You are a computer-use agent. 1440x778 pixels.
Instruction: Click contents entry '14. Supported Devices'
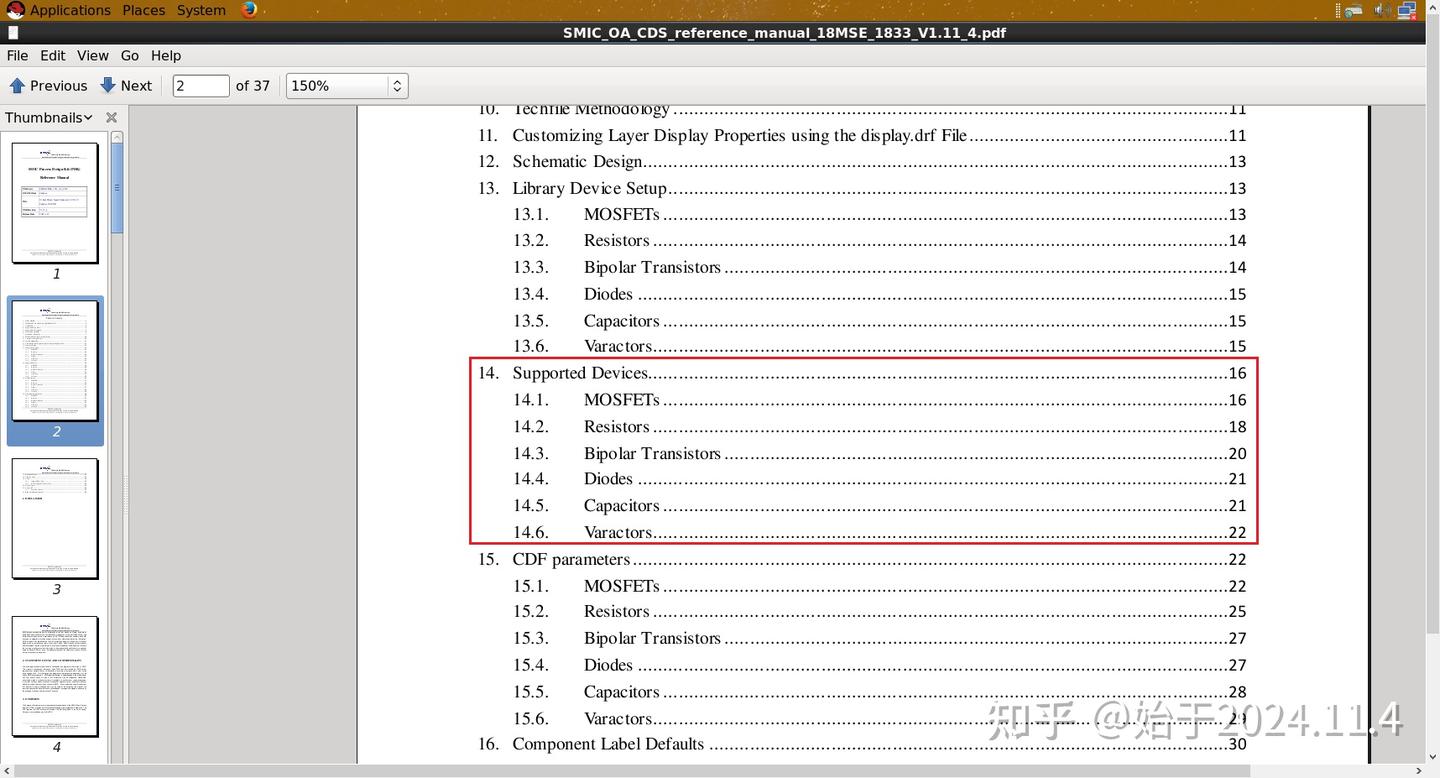(862, 373)
